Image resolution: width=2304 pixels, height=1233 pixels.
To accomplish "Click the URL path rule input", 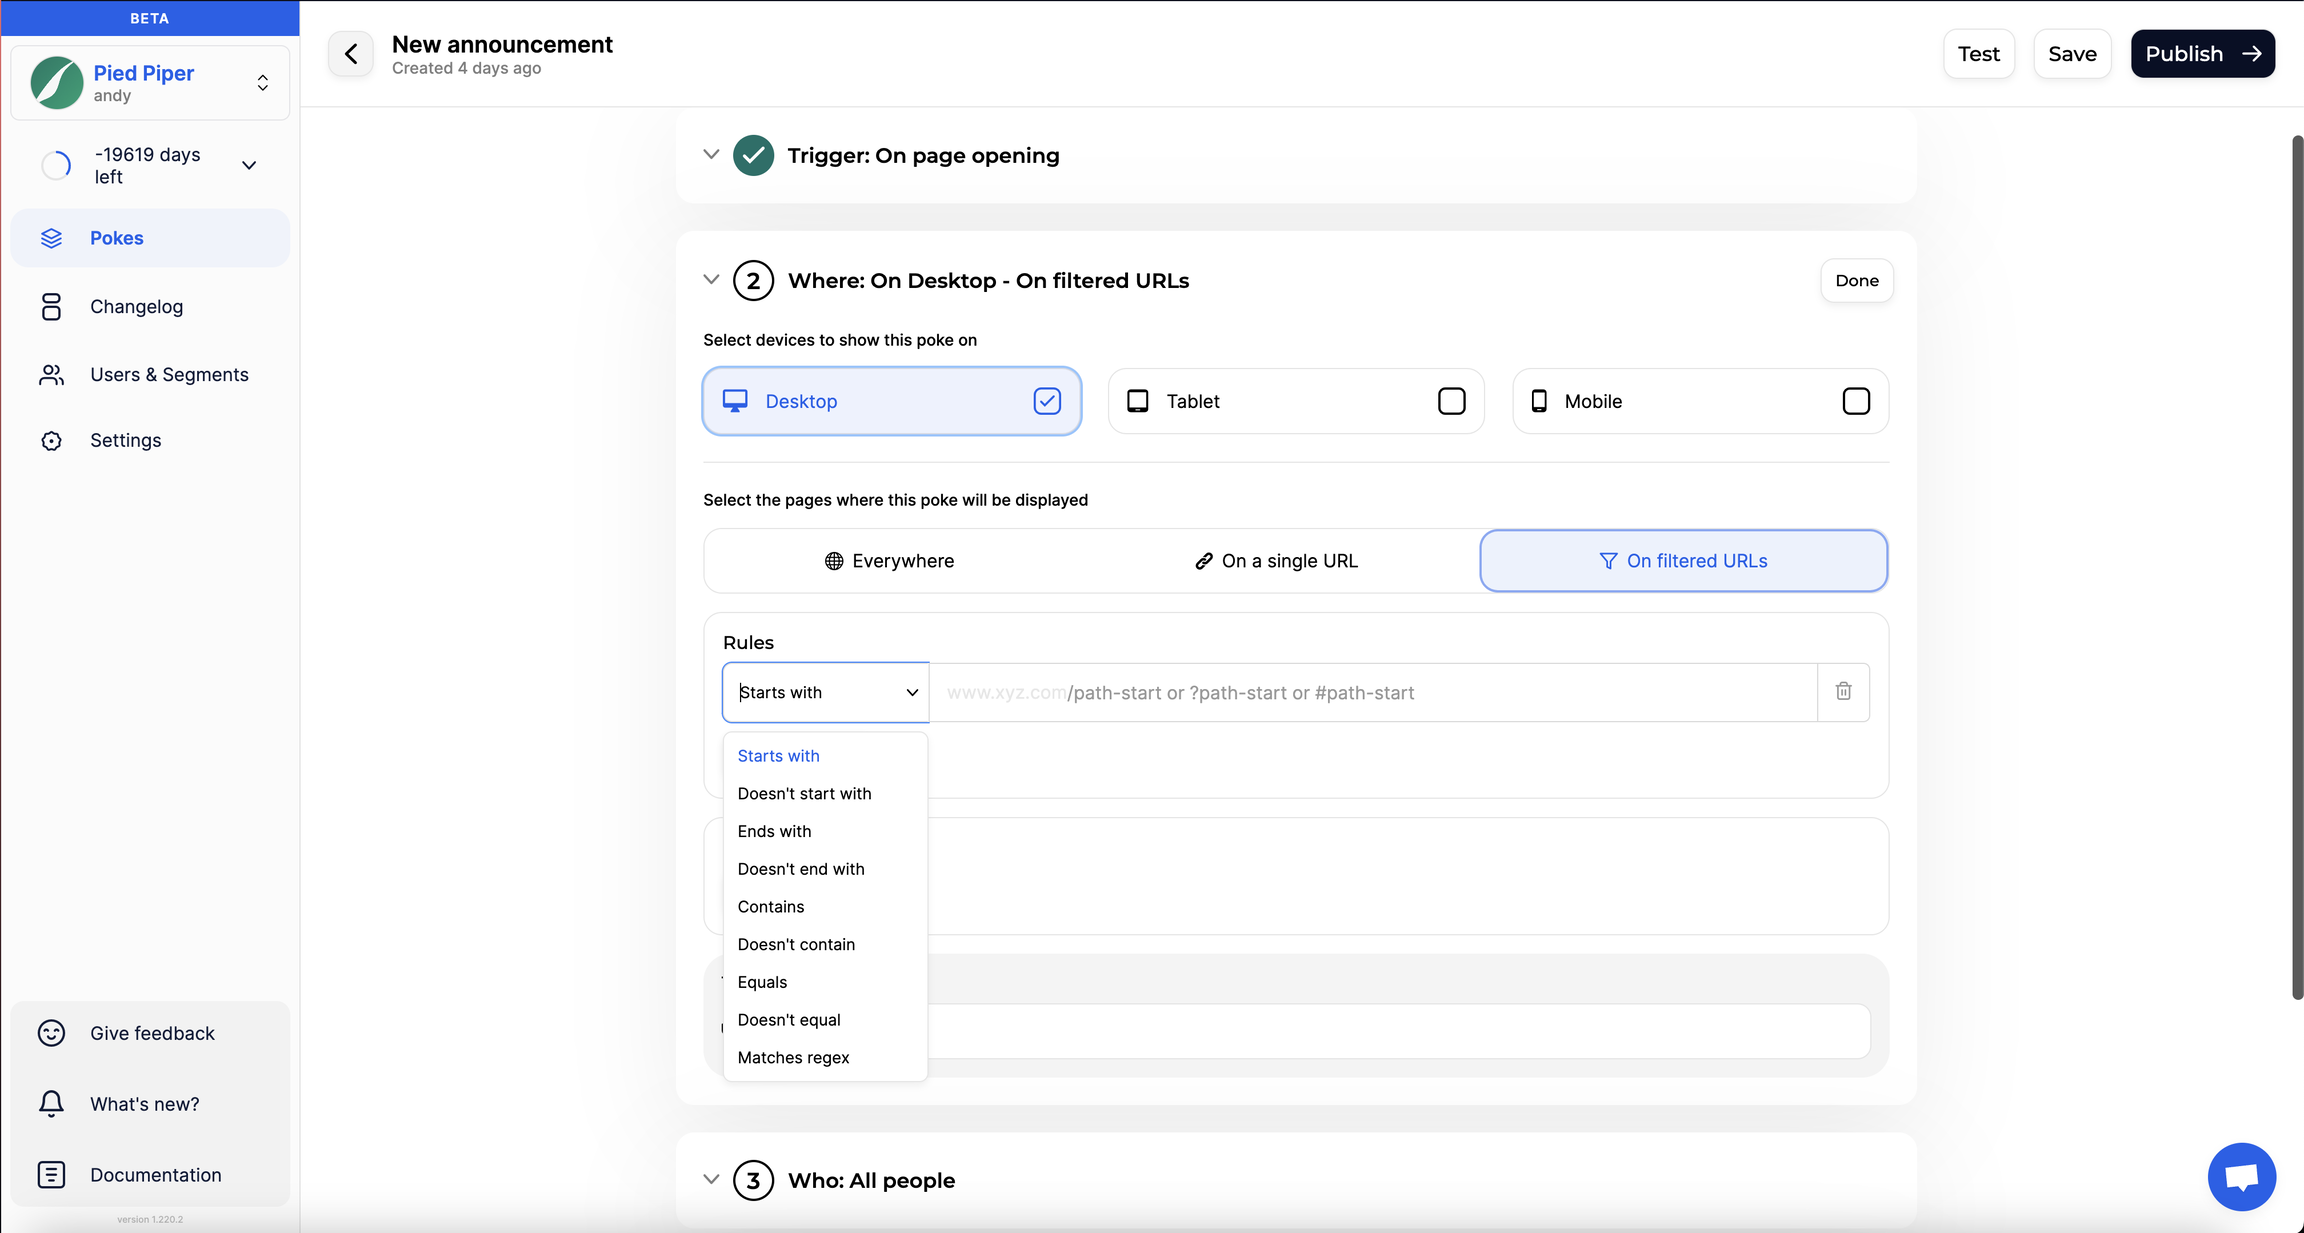I will (1372, 692).
